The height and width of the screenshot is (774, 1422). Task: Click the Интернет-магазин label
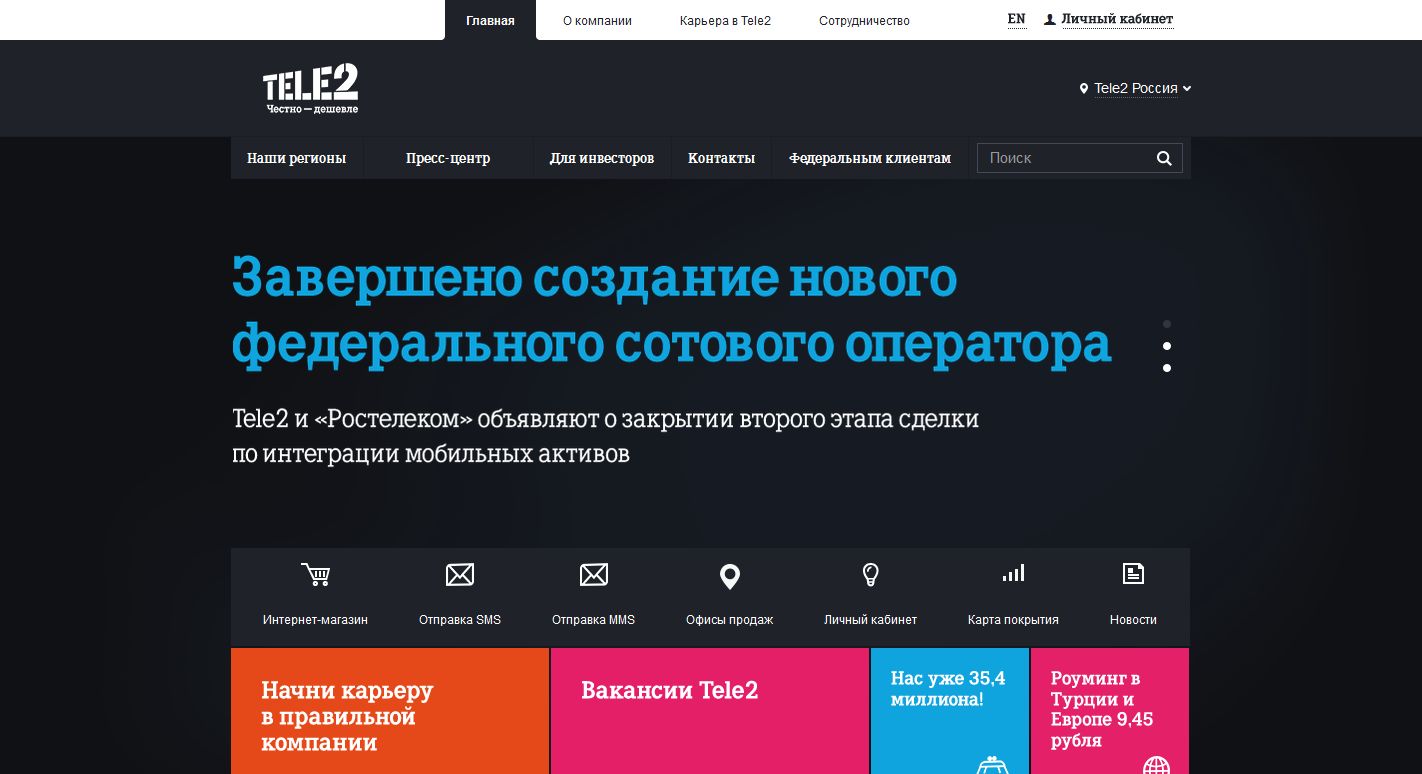pyautogui.click(x=315, y=620)
